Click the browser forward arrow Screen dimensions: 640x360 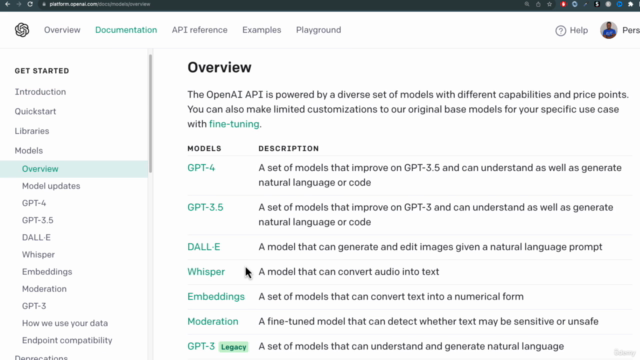(19, 4)
